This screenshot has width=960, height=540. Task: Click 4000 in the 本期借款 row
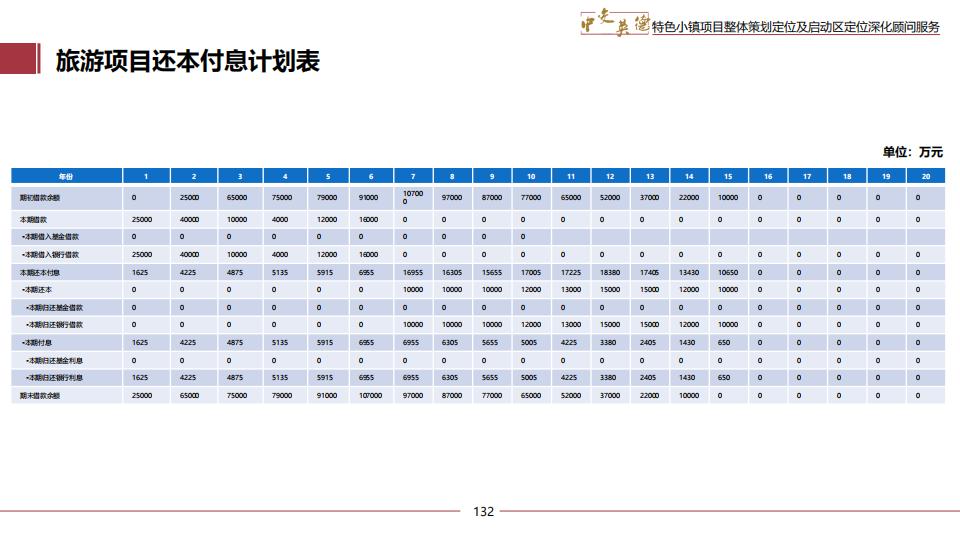pyautogui.click(x=280, y=219)
